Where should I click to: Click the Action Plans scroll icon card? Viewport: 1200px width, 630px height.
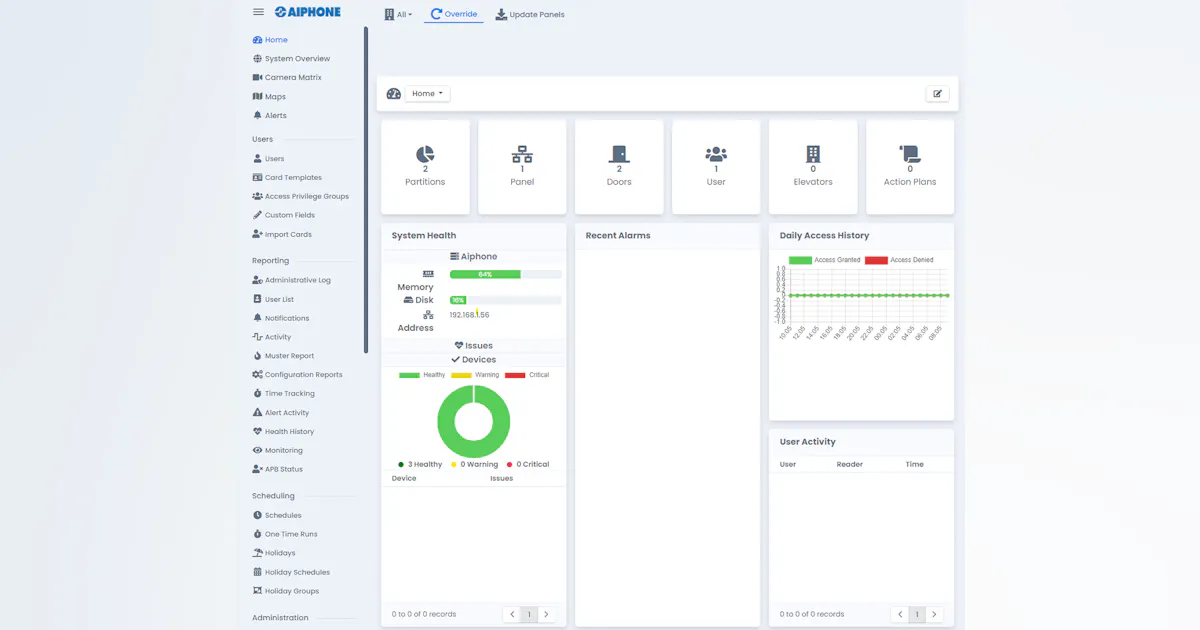910,167
